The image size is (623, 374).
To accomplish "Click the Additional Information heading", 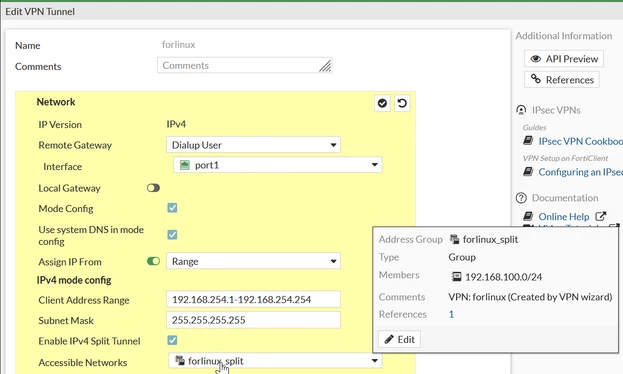I will 563,36.
